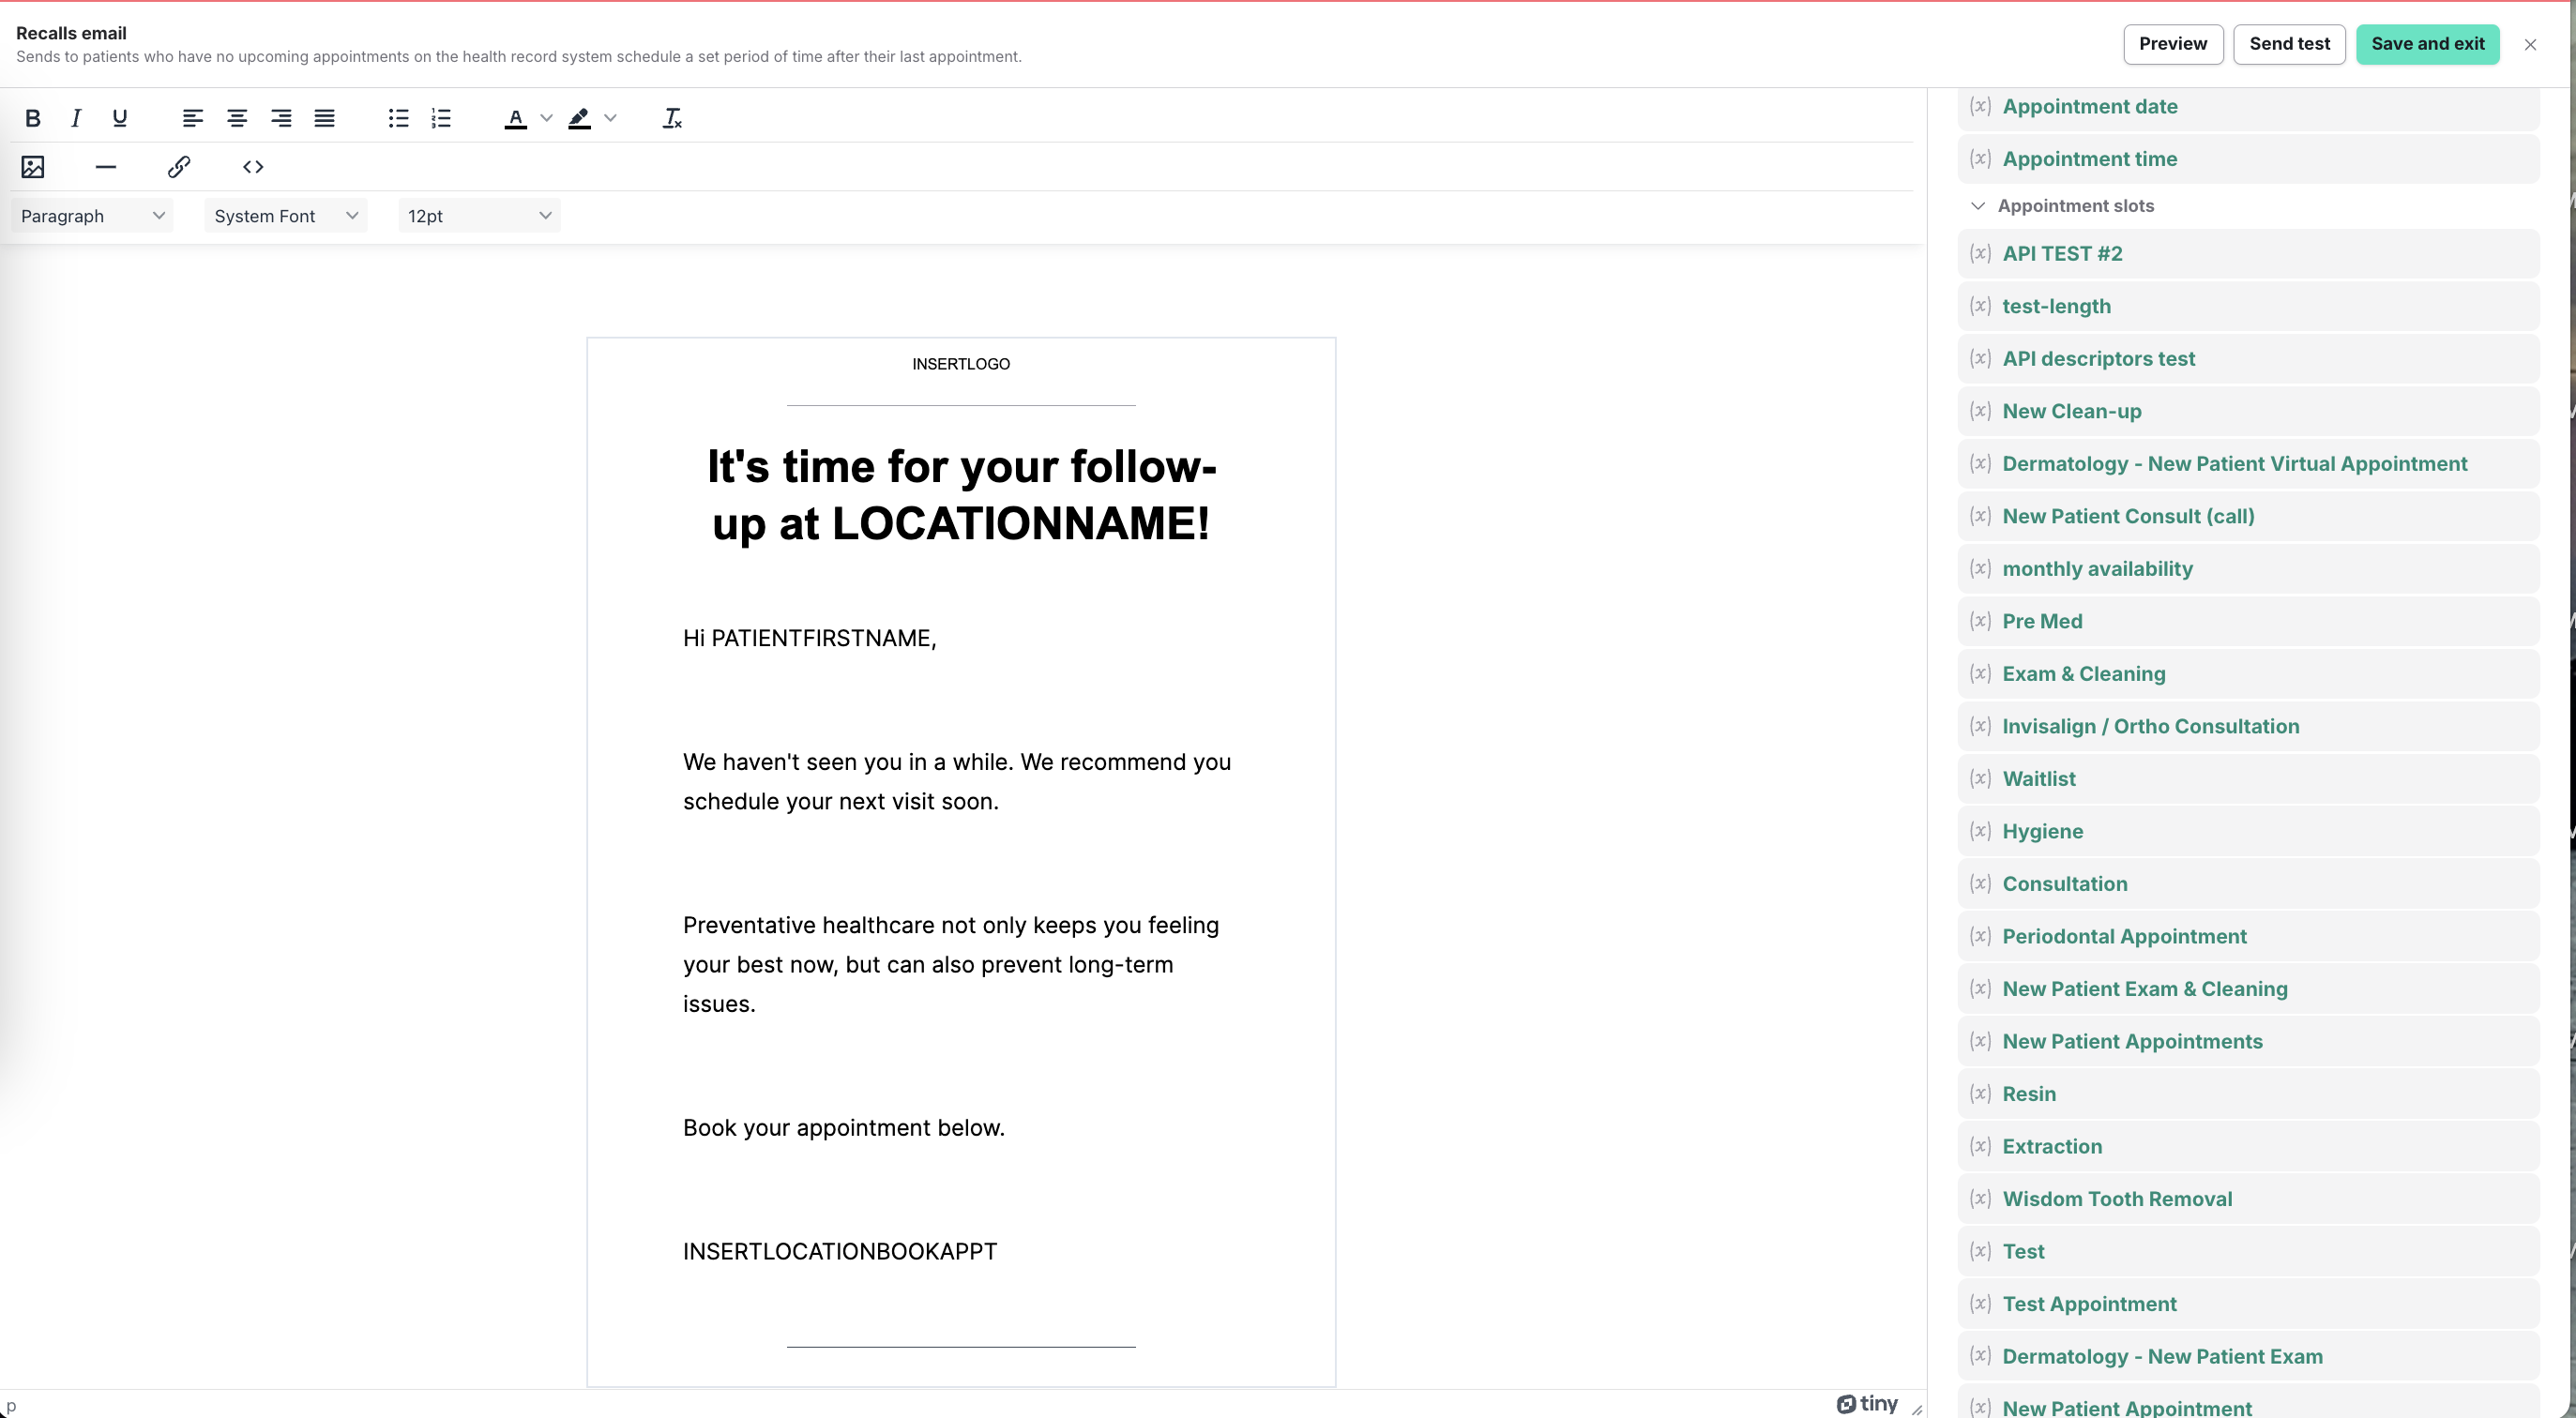Insert the Exam & Cleaning variable
Image resolution: width=2576 pixels, height=1418 pixels.
pos(2248,674)
